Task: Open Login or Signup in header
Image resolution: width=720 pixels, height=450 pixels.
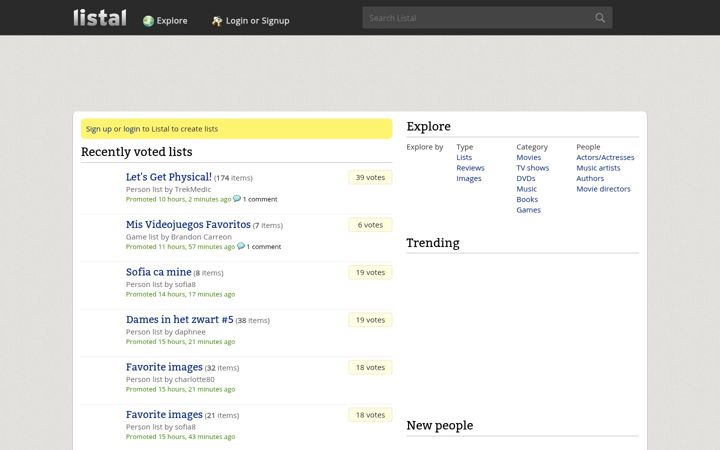Action: tap(258, 21)
